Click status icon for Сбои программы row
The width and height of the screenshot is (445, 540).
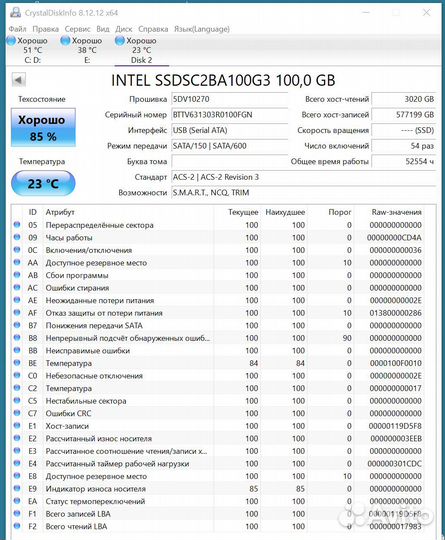(17, 275)
